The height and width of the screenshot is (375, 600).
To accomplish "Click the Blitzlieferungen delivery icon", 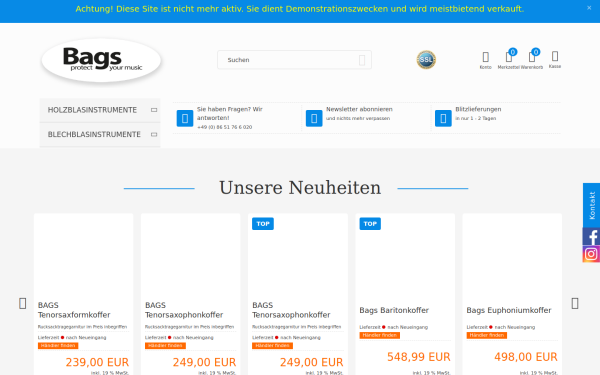I will (443, 118).
